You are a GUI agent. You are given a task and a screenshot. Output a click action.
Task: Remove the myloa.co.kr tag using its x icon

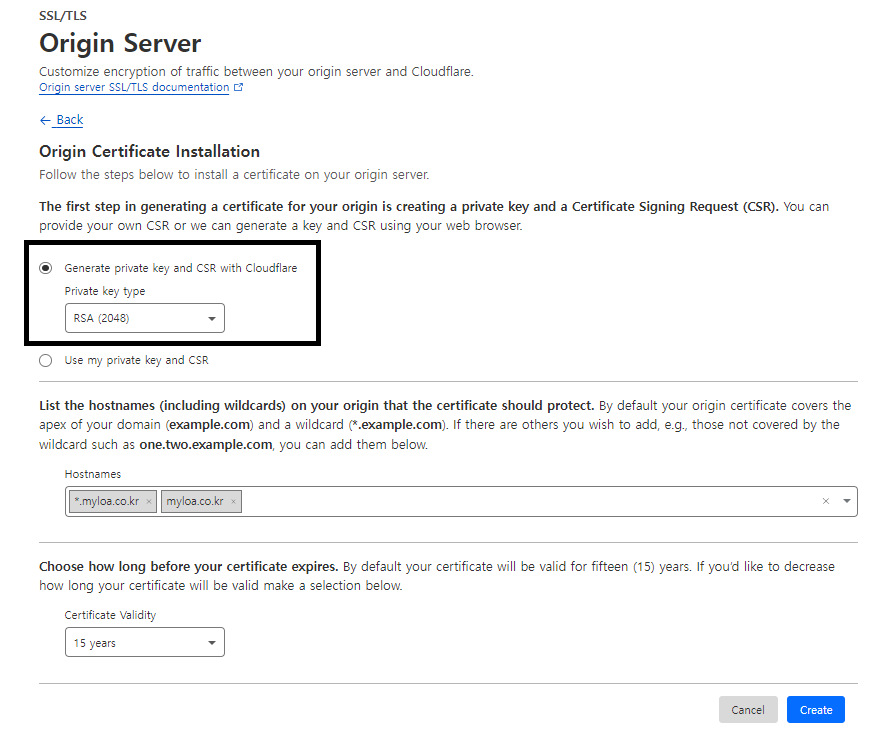(x=233, y=501)
